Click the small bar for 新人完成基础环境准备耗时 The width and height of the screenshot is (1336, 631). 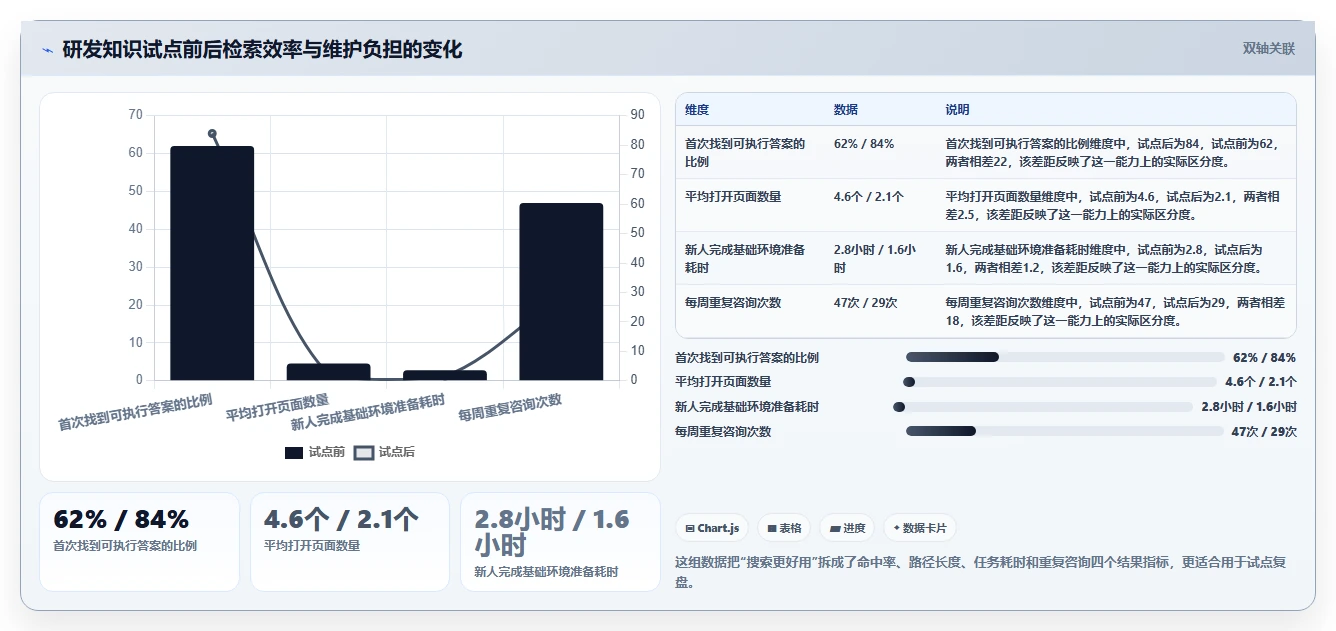tap(445, 375)
